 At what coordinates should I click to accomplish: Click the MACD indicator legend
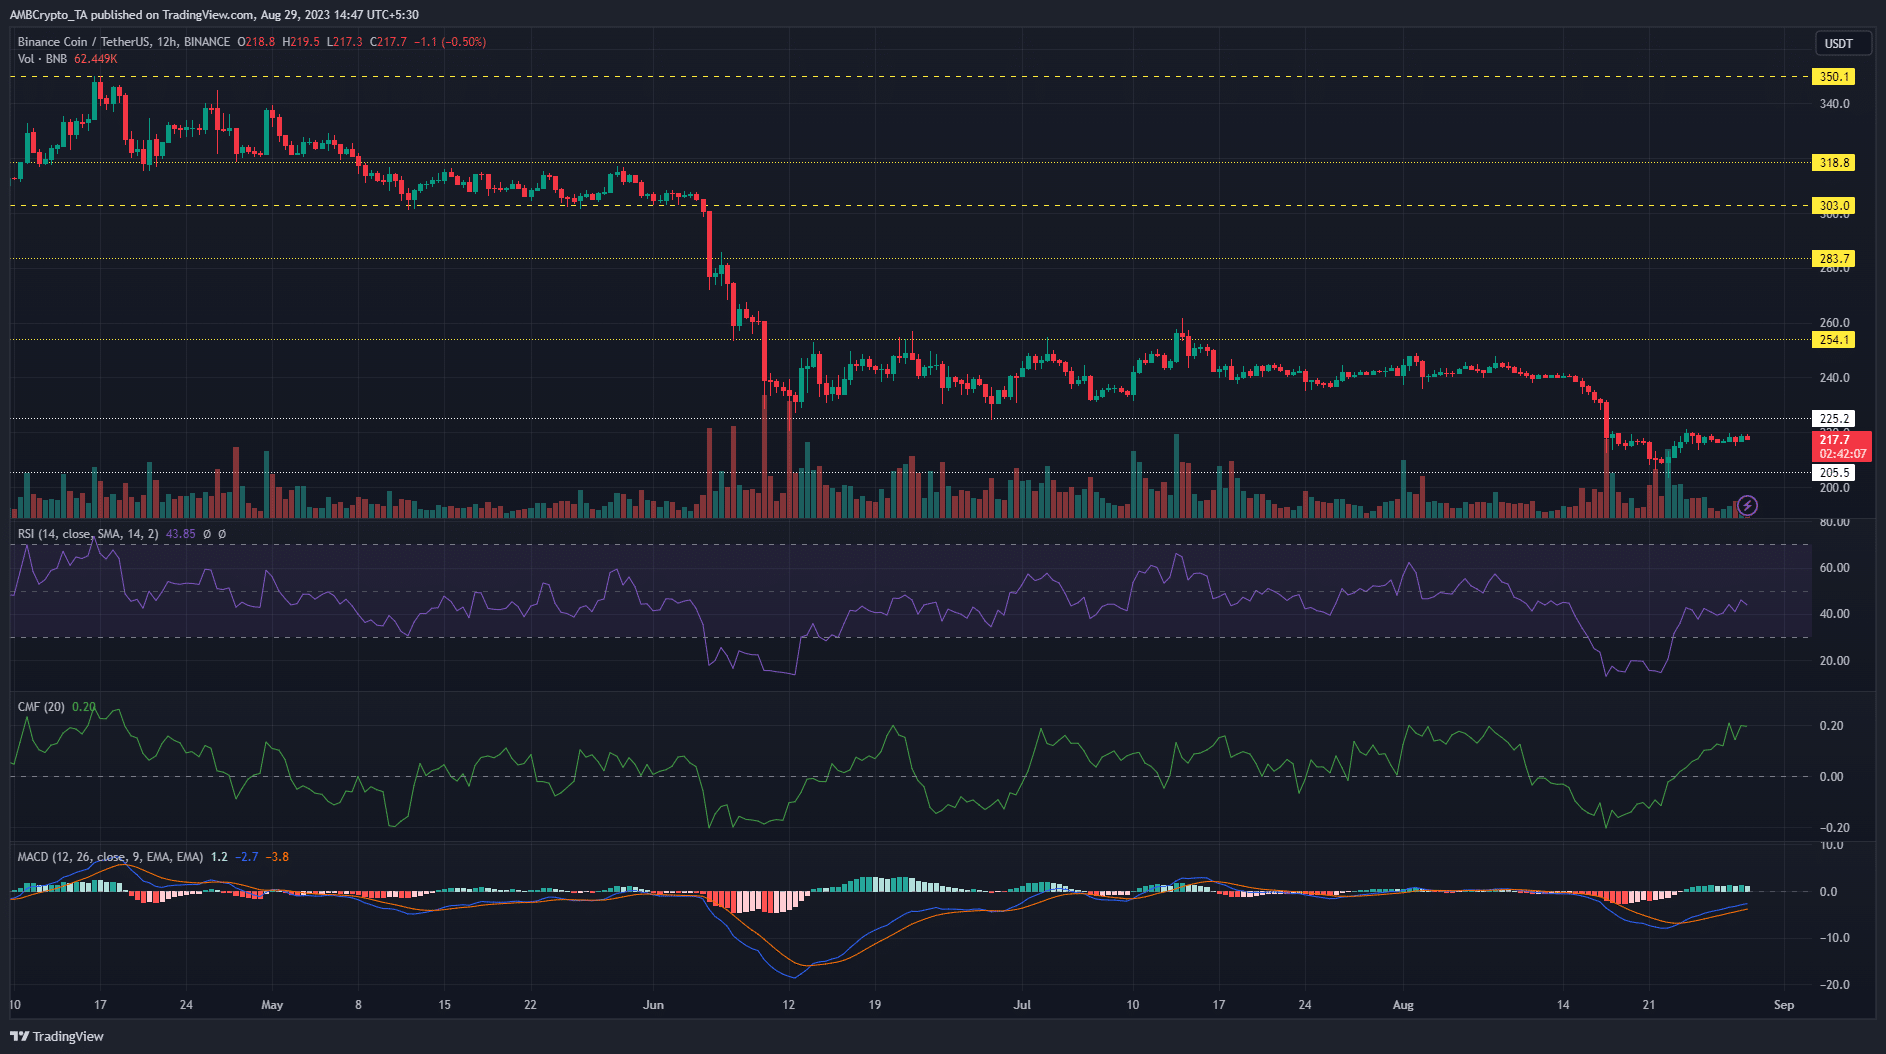click(110, 857)
